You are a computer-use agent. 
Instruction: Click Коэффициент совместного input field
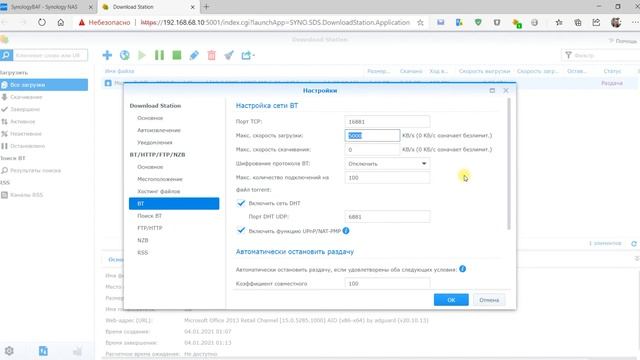[x=387, y=283]
